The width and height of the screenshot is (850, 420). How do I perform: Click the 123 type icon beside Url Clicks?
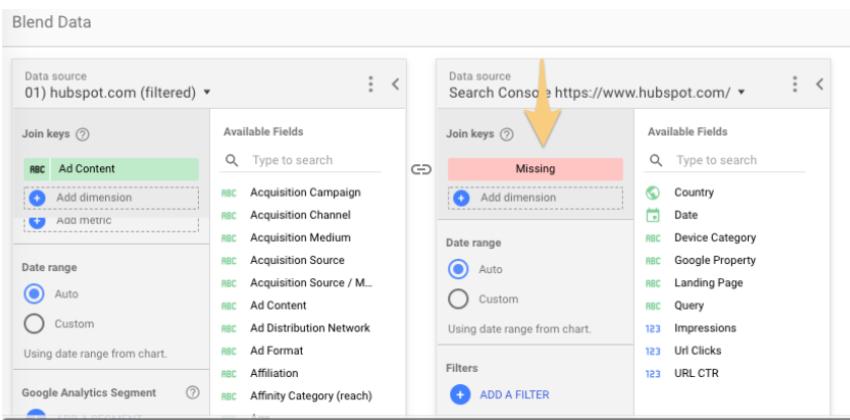[653, 352]
